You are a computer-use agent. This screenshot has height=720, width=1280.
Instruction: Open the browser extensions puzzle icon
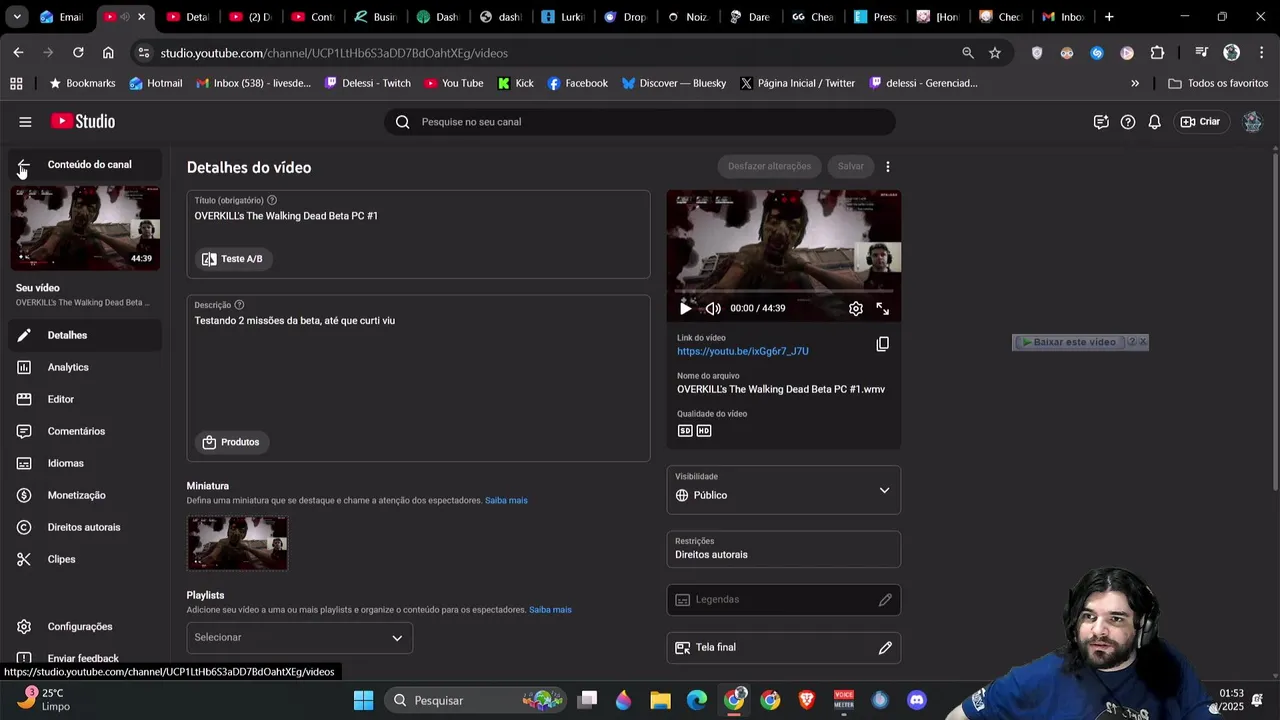(1157, 53)
